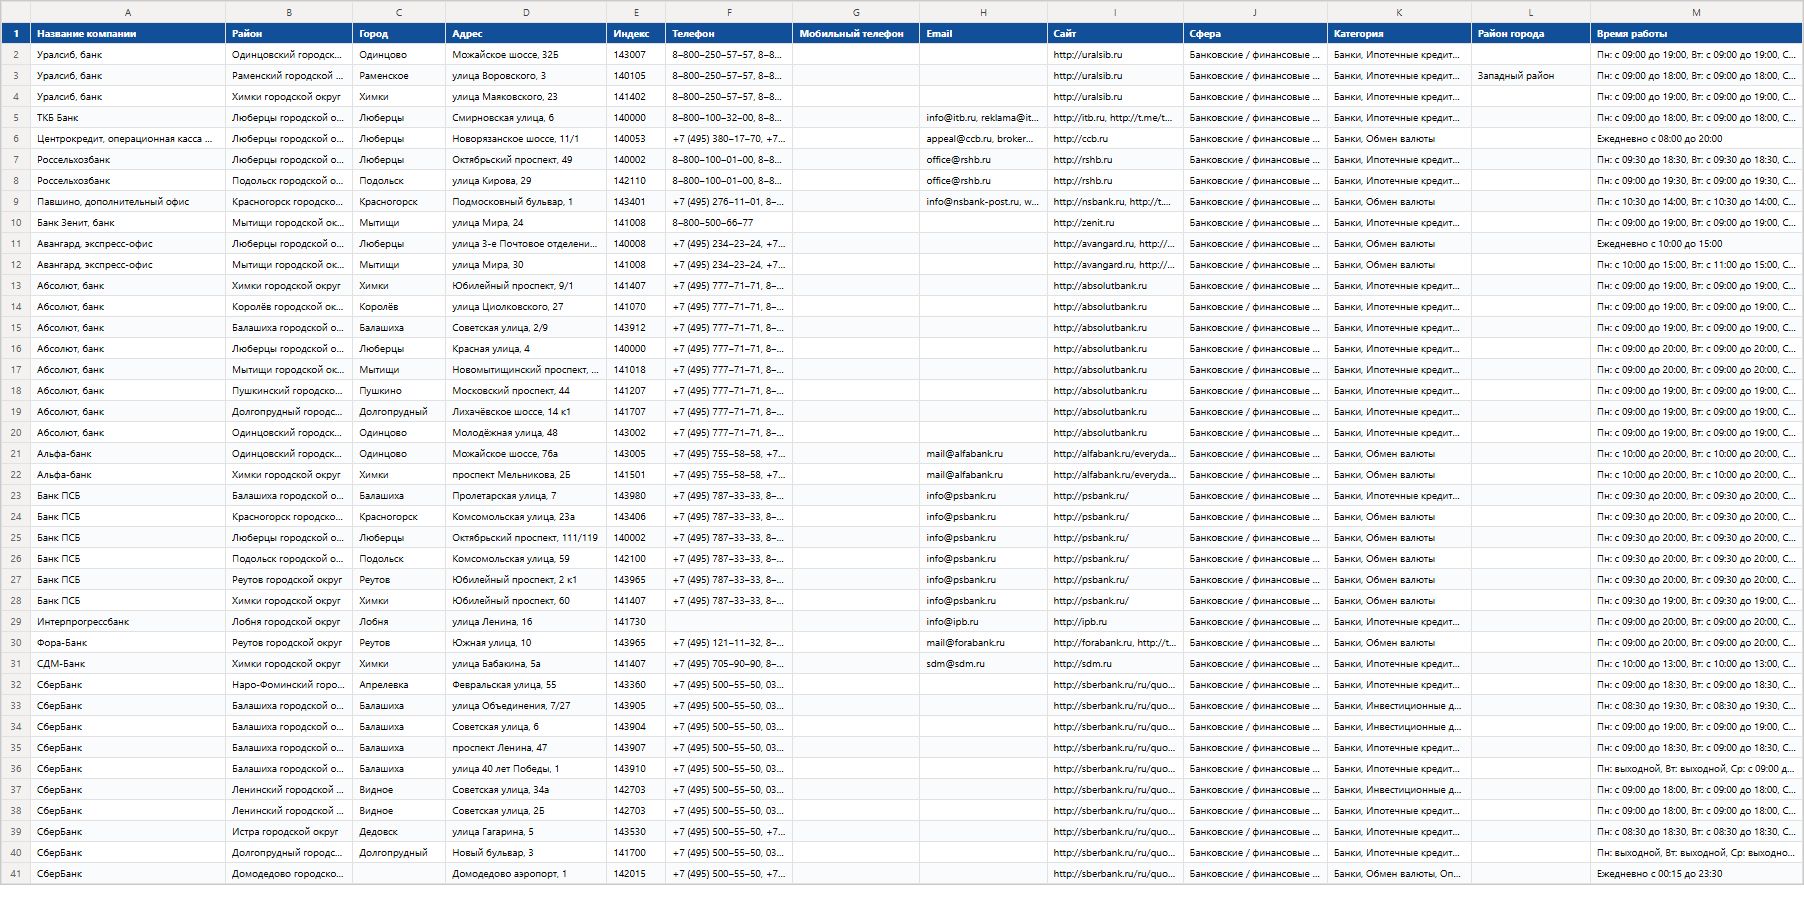Viewport: 1804px width, 902px height.
Task: Click the 'Сайт' header cell
Action: [x=1115, y=34]
